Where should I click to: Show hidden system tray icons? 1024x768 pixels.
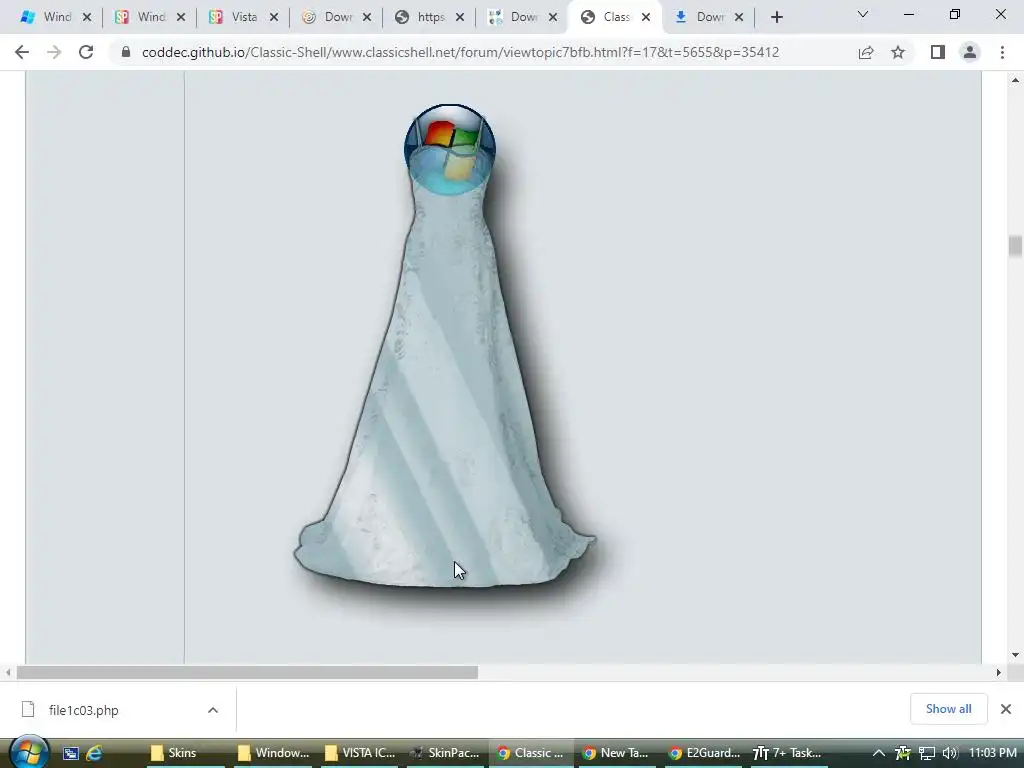(878, 753)
